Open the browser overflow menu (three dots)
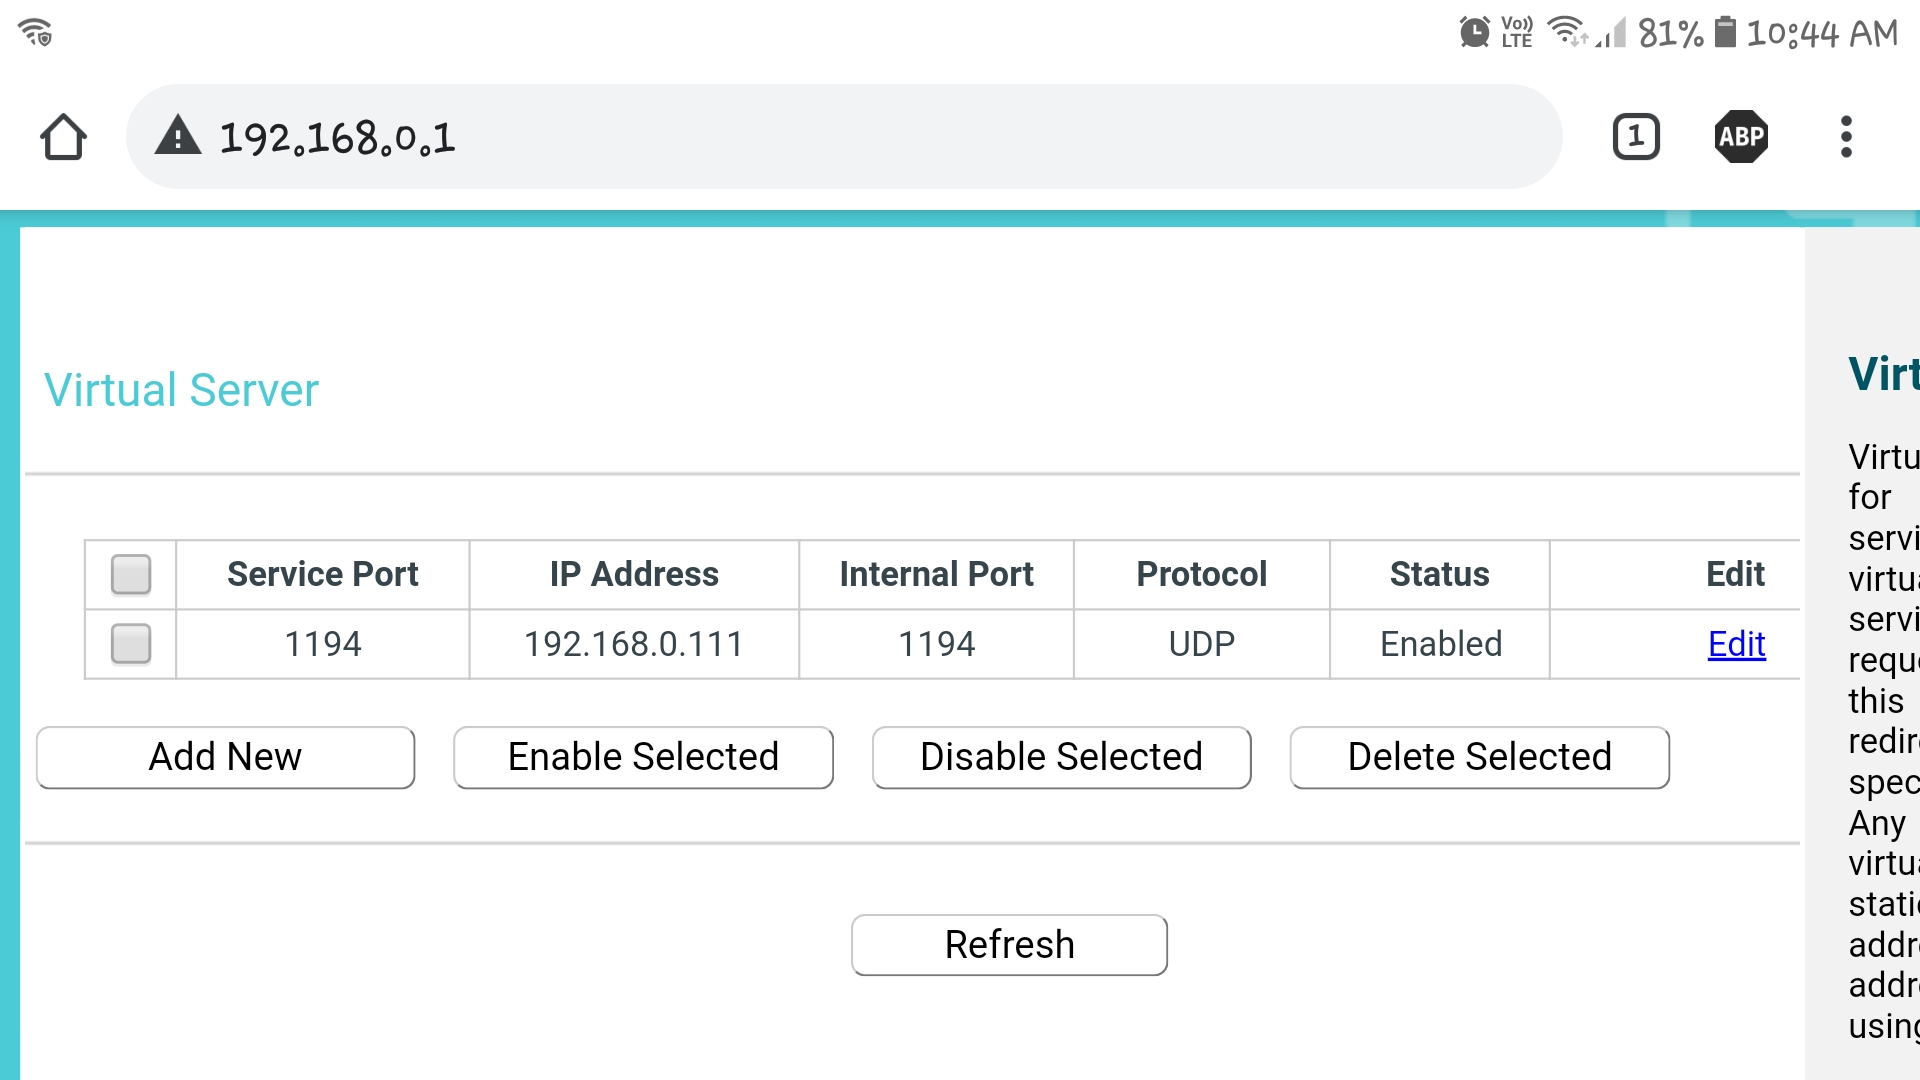 click(x=1845, y=137)
